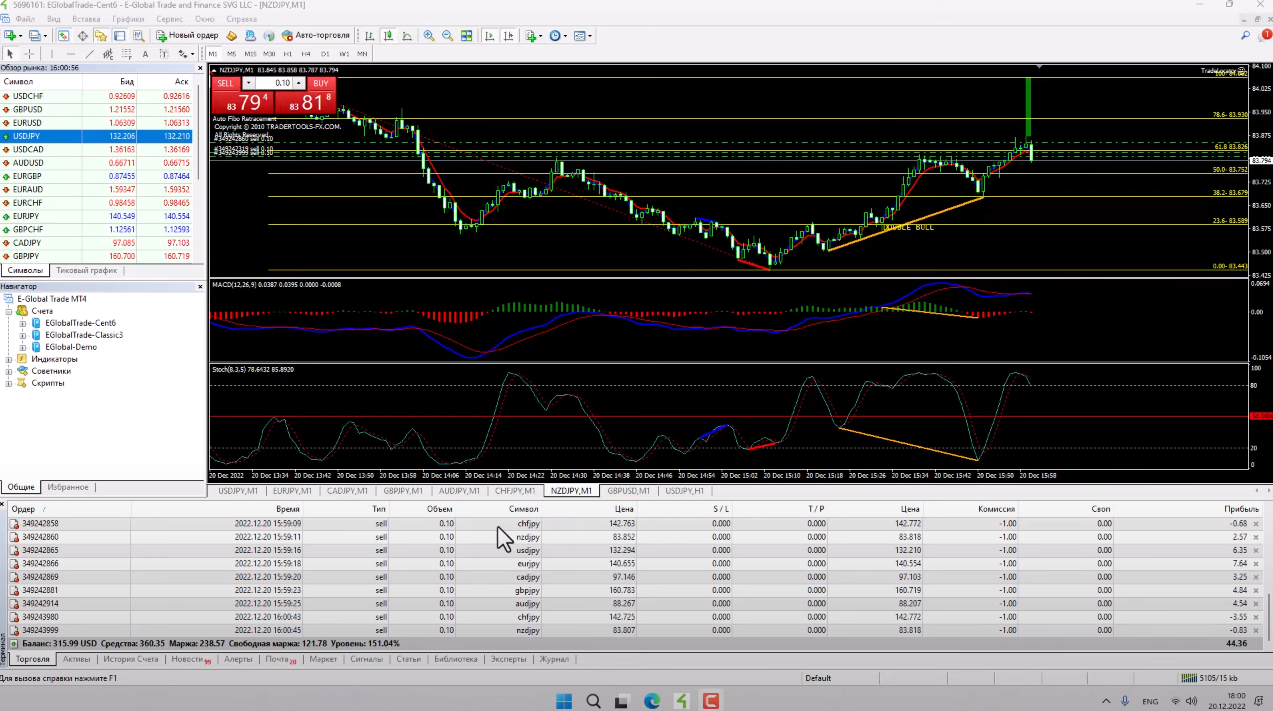Click the zoom out magnifier icon
This screenshot has width=1273, height=711.
pyautogui.click(x=447, y=35)
